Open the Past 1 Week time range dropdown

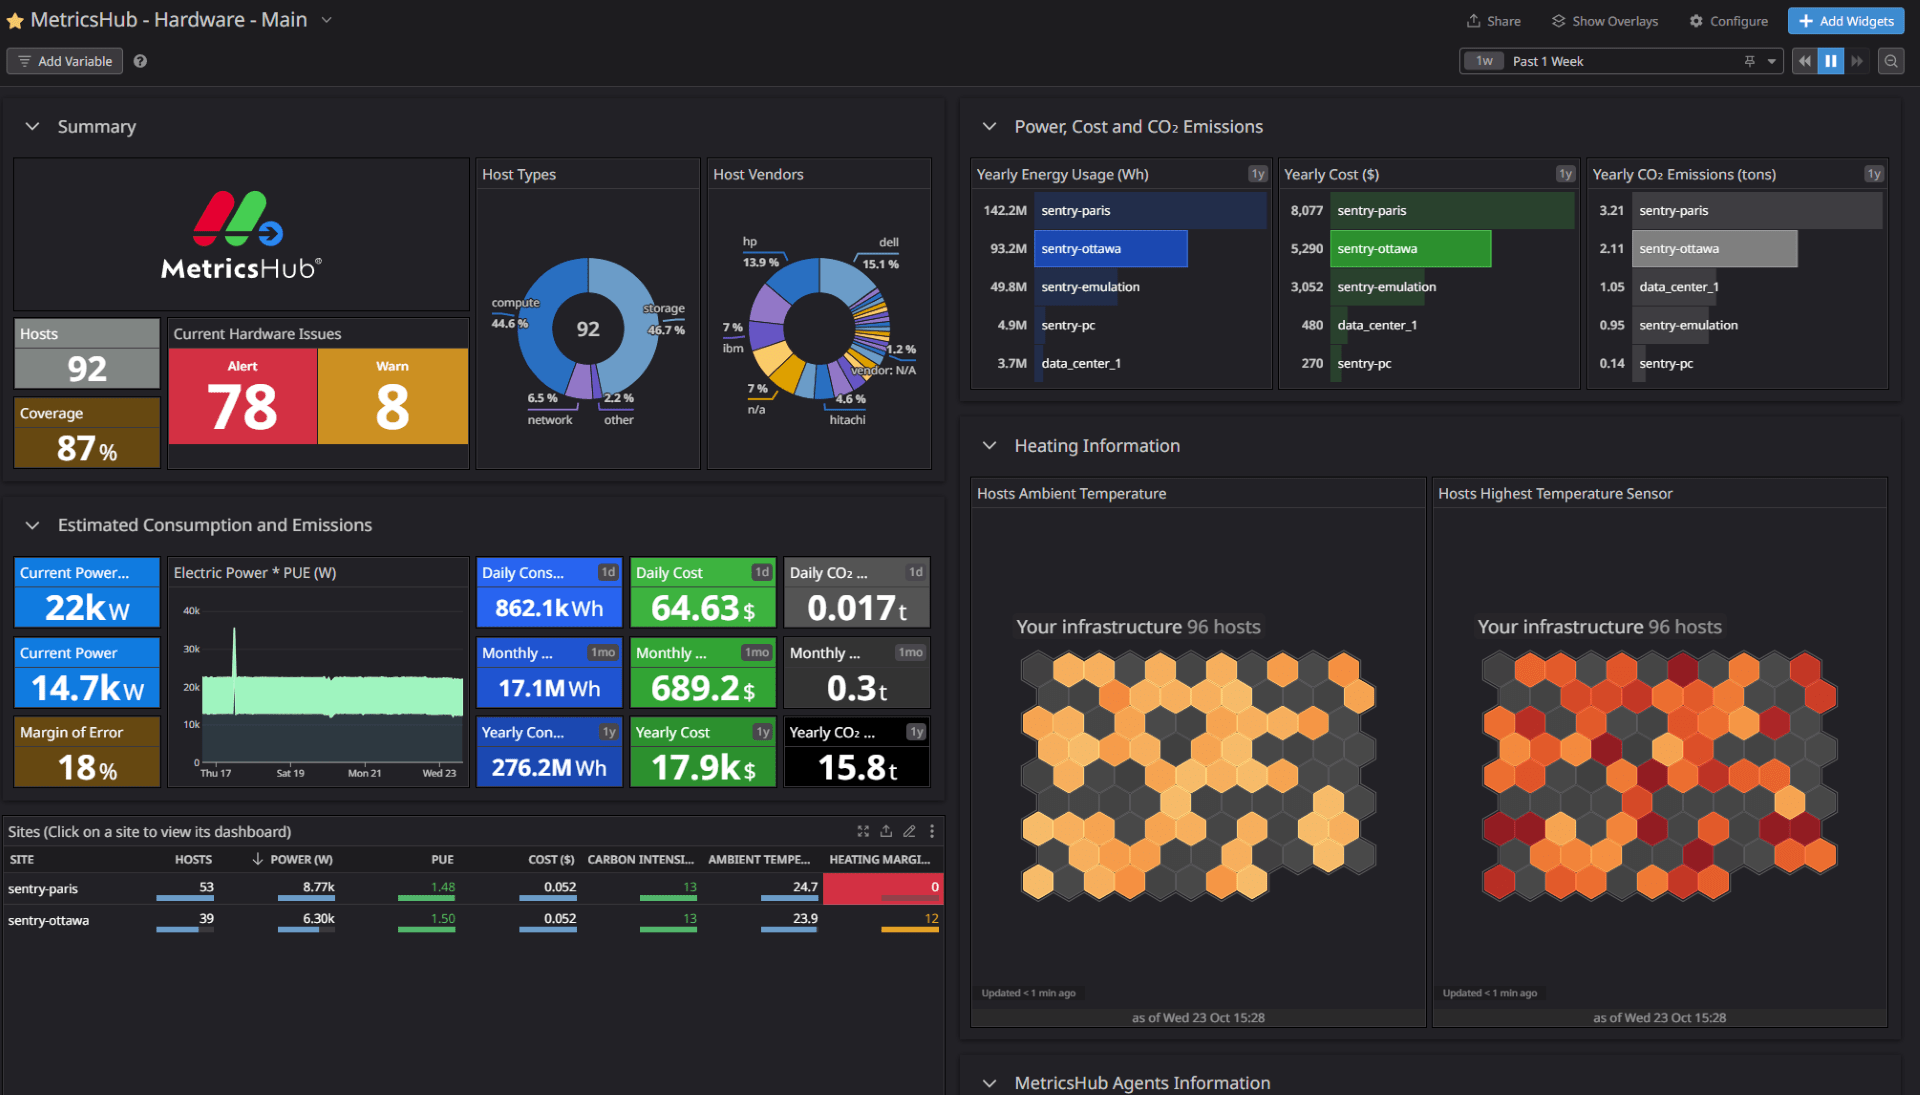coord(1621,61)
